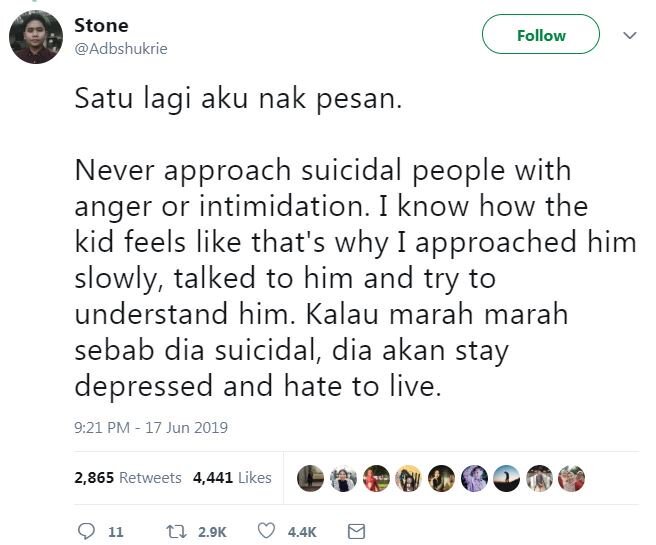Viewport: 656px width, 545px height.
Task: Open the @Adbshukrie handle link
Action: pos(121,49)
